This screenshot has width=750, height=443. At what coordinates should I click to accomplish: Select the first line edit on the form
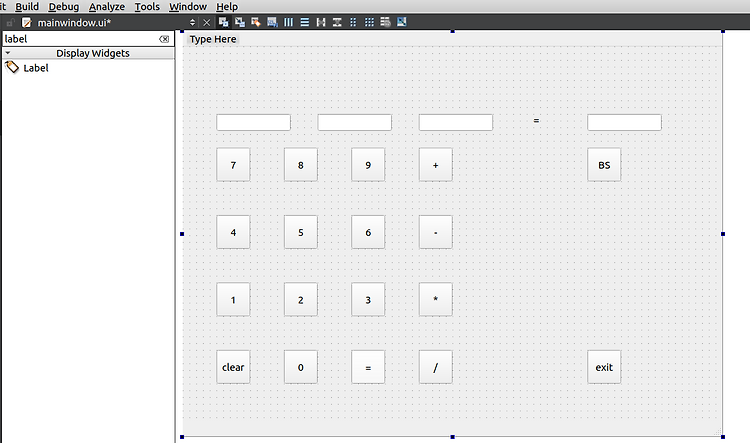254,122
